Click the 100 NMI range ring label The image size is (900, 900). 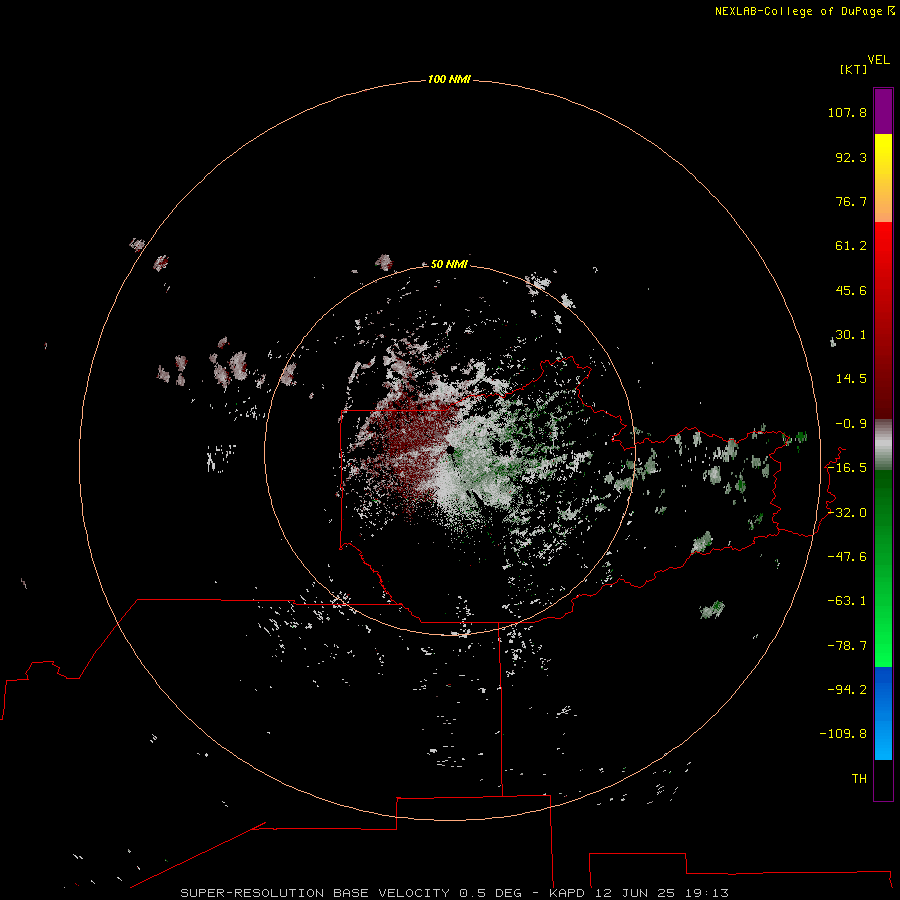click(449, 79)
